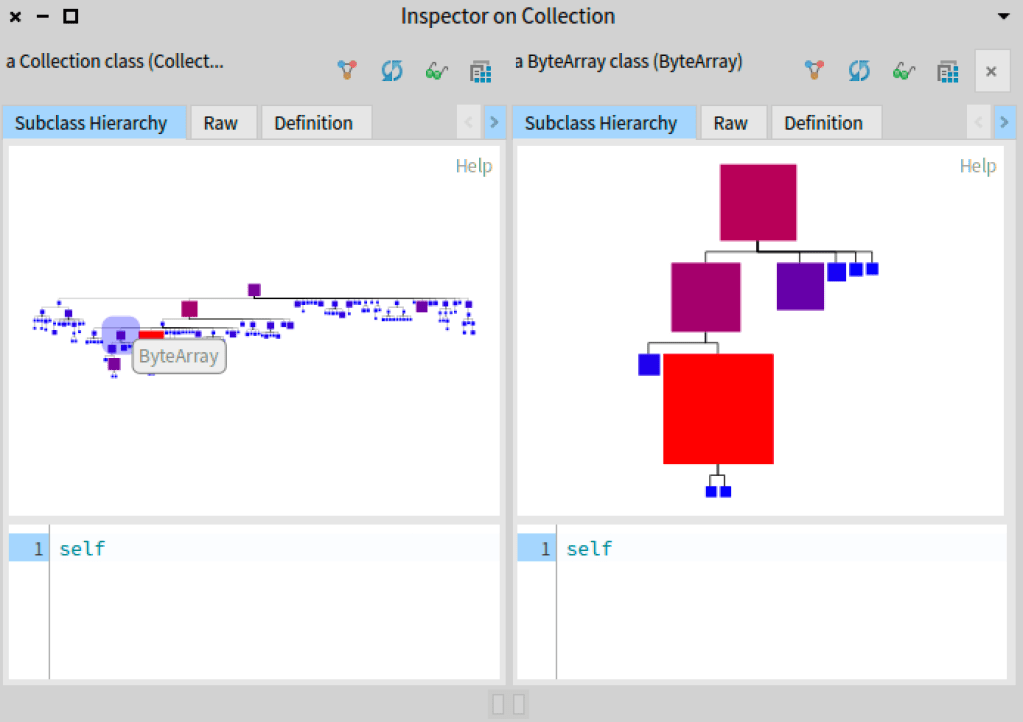Open Definition tab in ByteArray pane

point(823,123)
